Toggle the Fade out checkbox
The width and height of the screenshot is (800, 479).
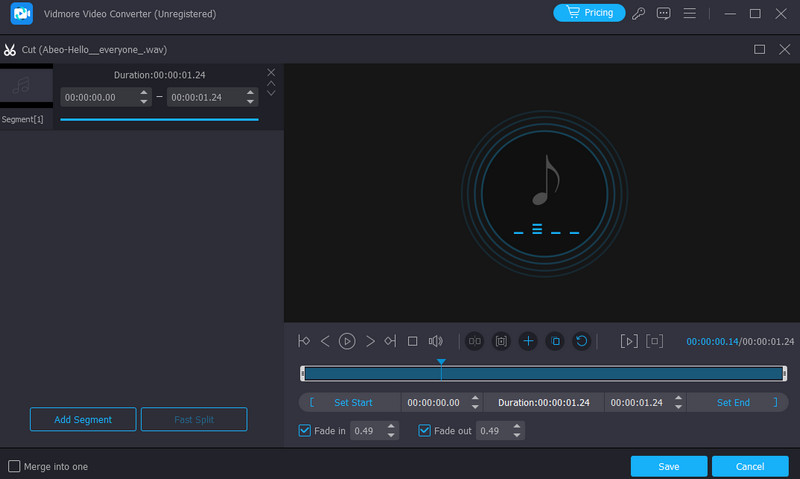[424, 431]
